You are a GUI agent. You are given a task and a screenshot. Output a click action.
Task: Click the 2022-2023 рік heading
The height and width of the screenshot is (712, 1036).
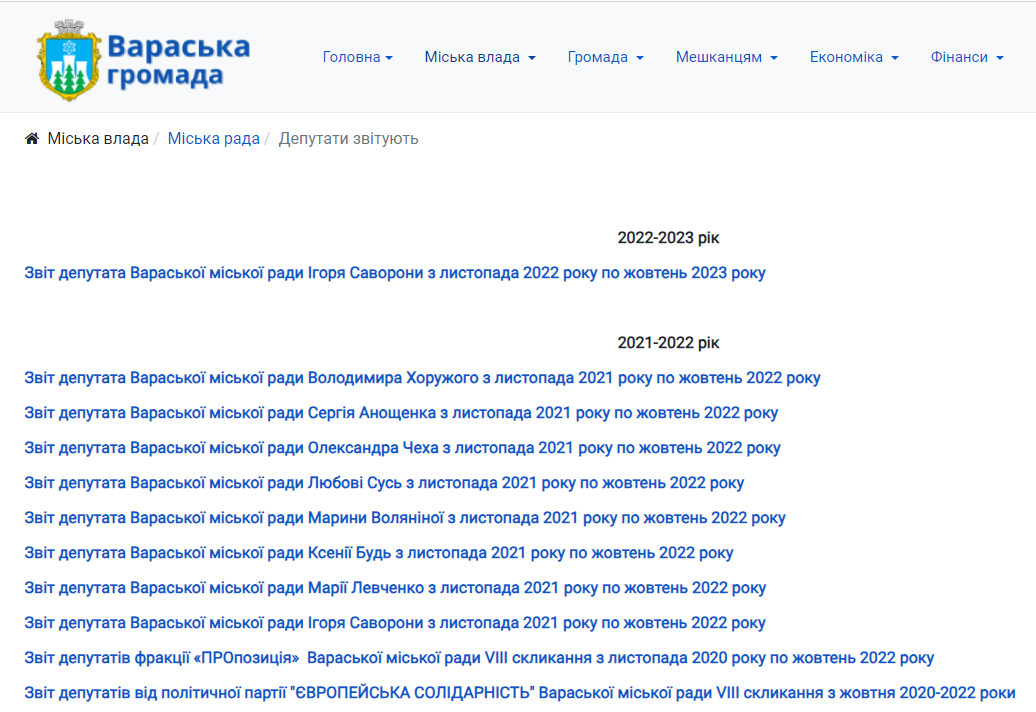tap(668, 238)
